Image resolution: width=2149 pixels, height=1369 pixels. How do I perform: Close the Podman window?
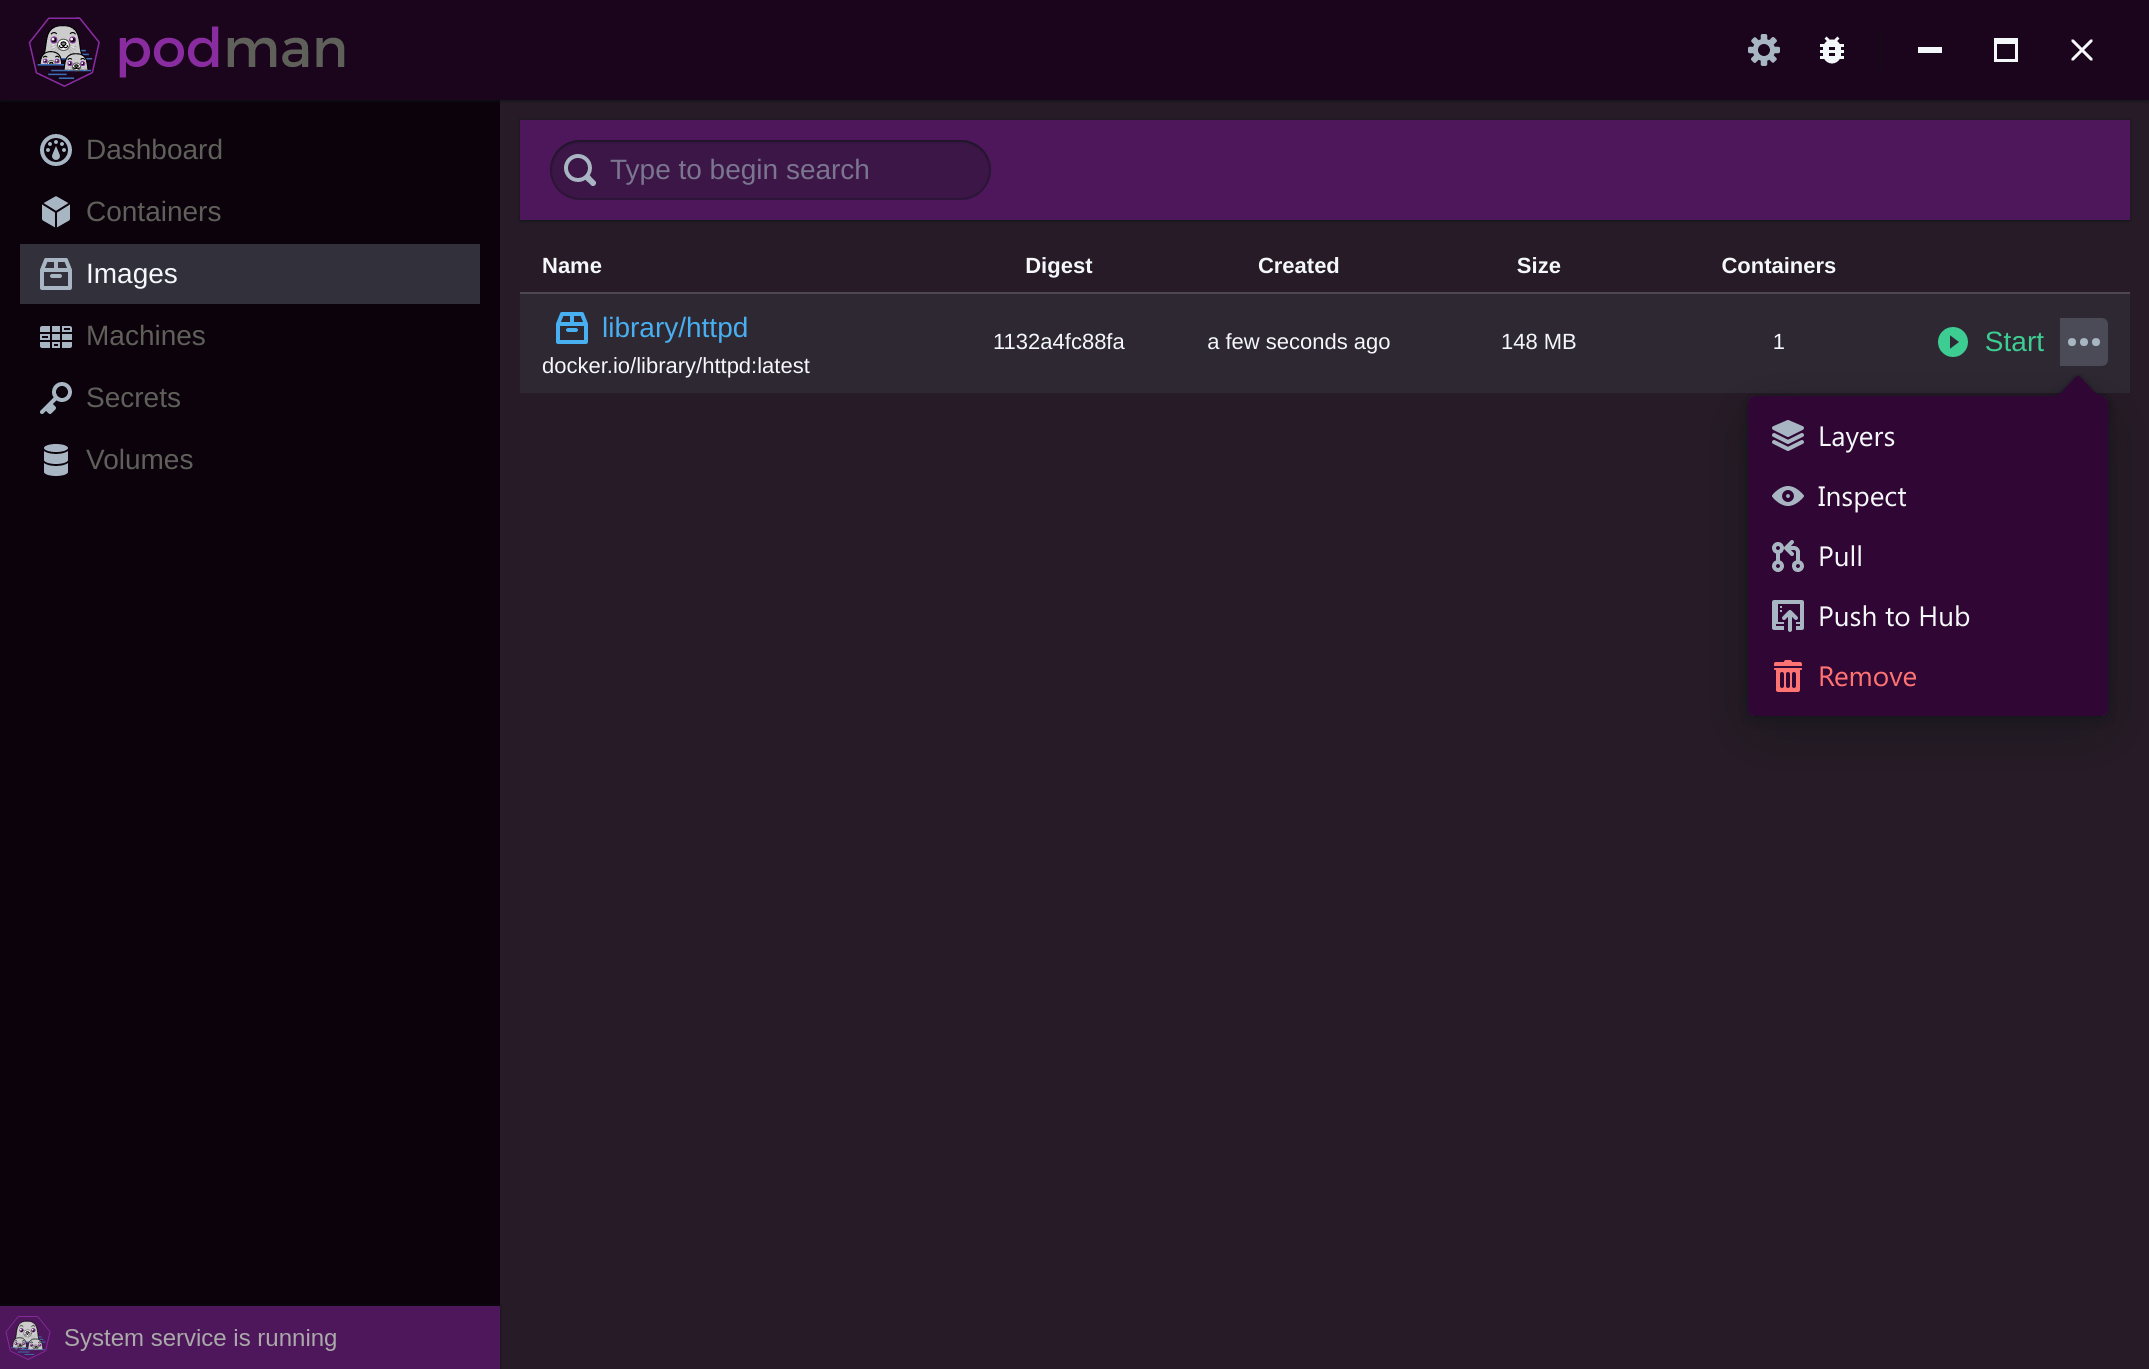(x=2082, y=50)
